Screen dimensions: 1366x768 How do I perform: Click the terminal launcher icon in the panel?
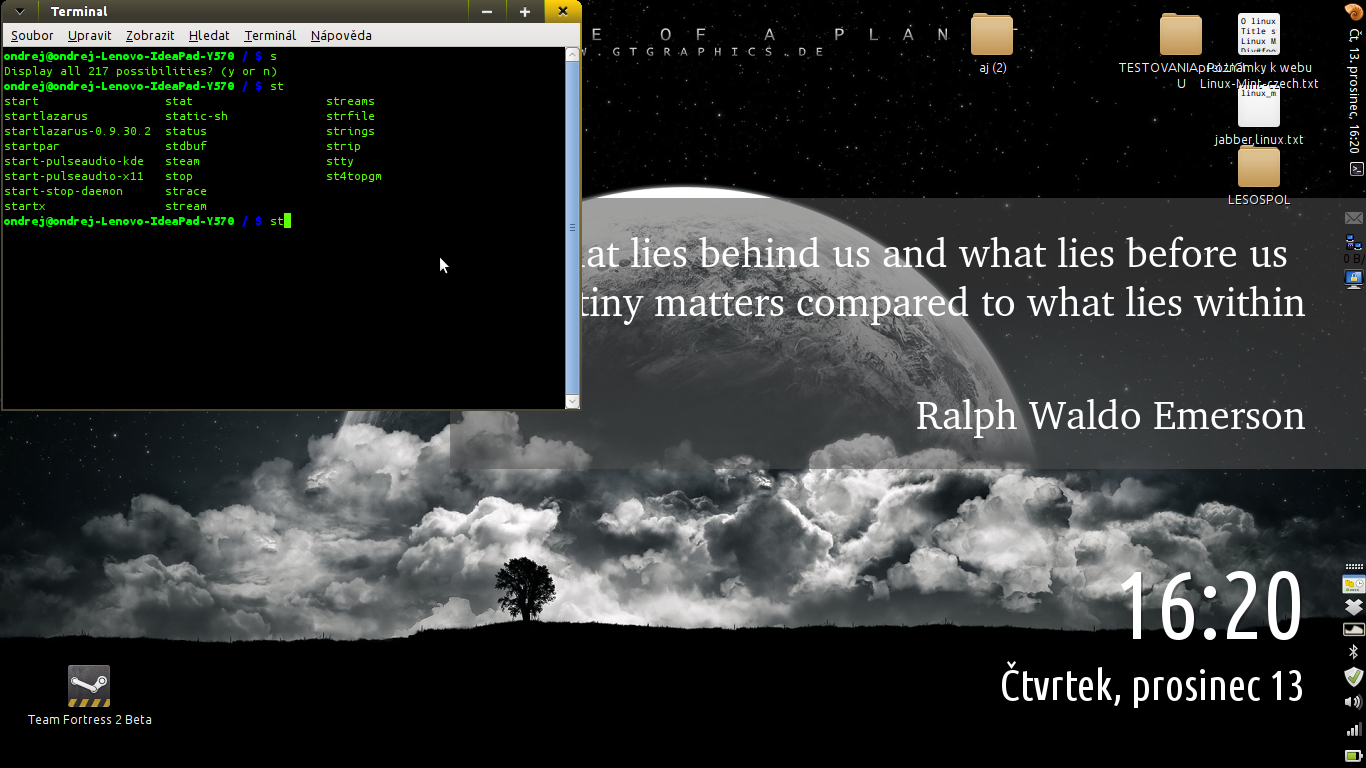pos(1356,169)
